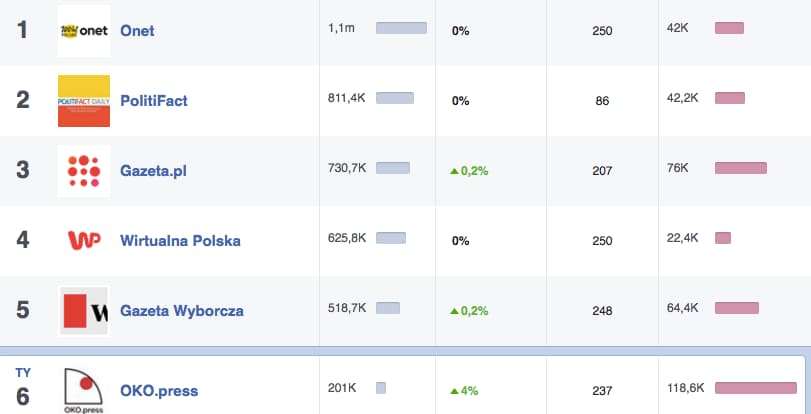Click the Onet page logo
811x414 pixels.
(84, 31)
